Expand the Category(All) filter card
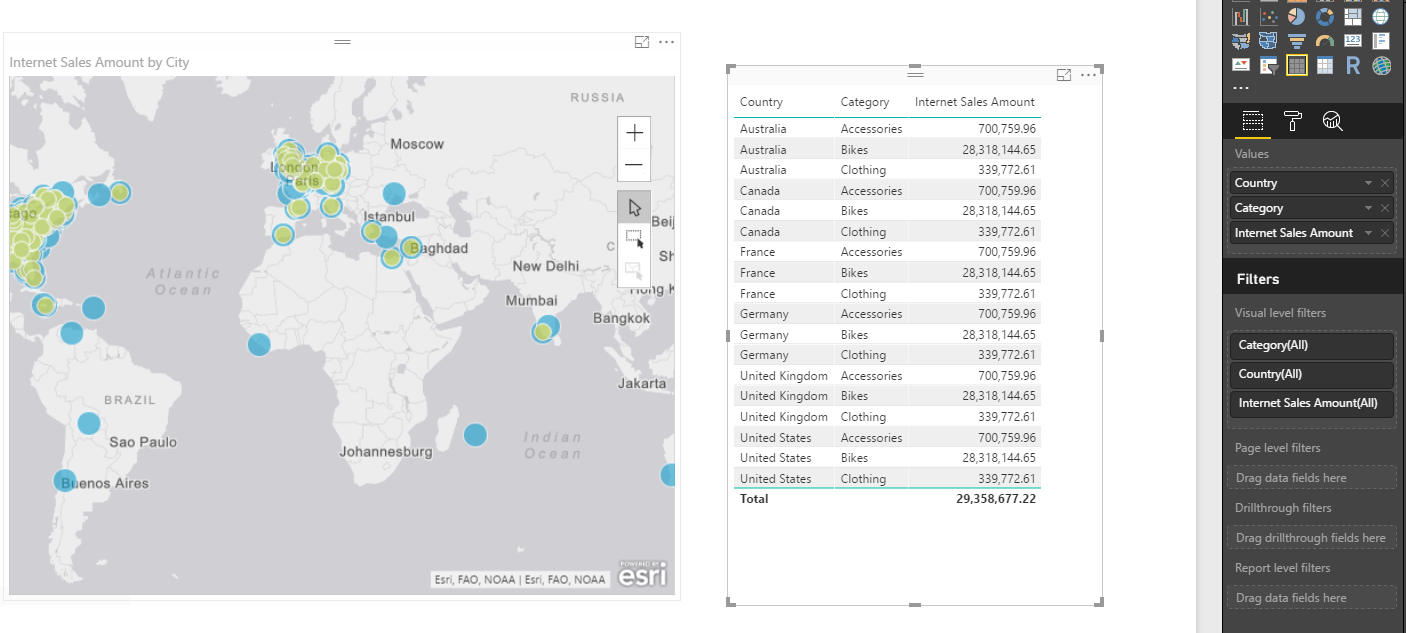Image resolution: width=1406 pixels, height=633 pixels. [1311, 345]
